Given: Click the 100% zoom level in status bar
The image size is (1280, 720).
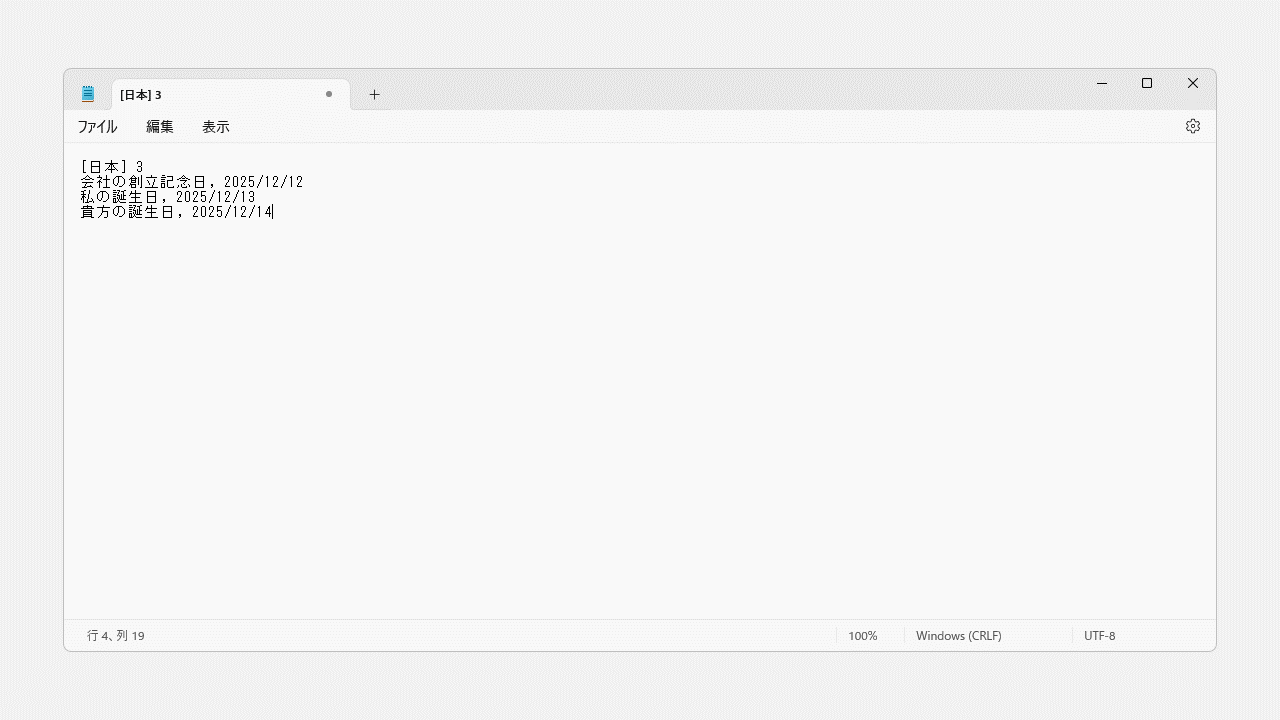Looking at the screenshot, I should coord(862,636).
